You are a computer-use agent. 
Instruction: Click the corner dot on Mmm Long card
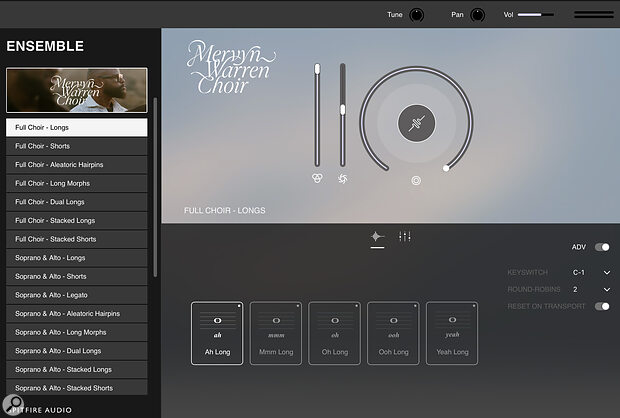[297, 306]
